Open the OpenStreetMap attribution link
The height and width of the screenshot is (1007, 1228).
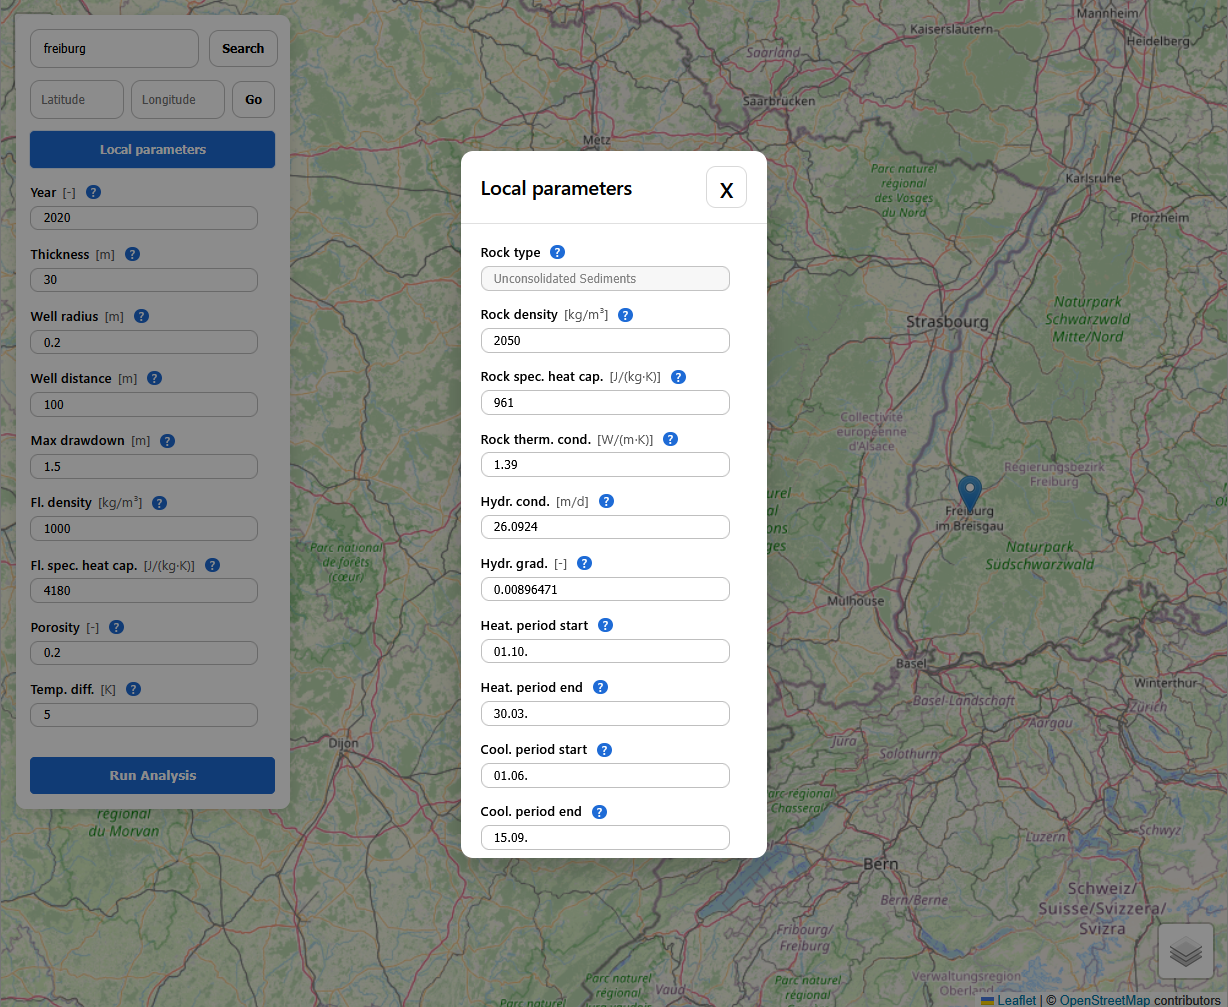1104,1000
